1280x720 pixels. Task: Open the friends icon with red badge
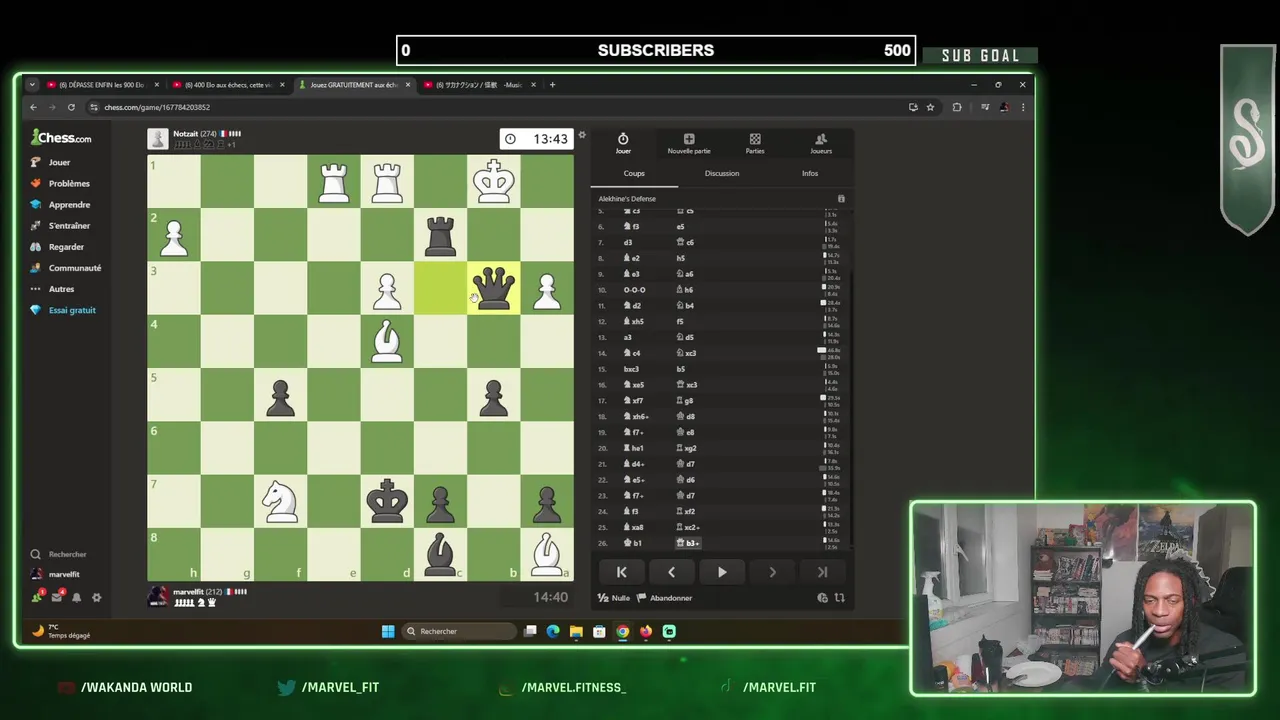37,597
